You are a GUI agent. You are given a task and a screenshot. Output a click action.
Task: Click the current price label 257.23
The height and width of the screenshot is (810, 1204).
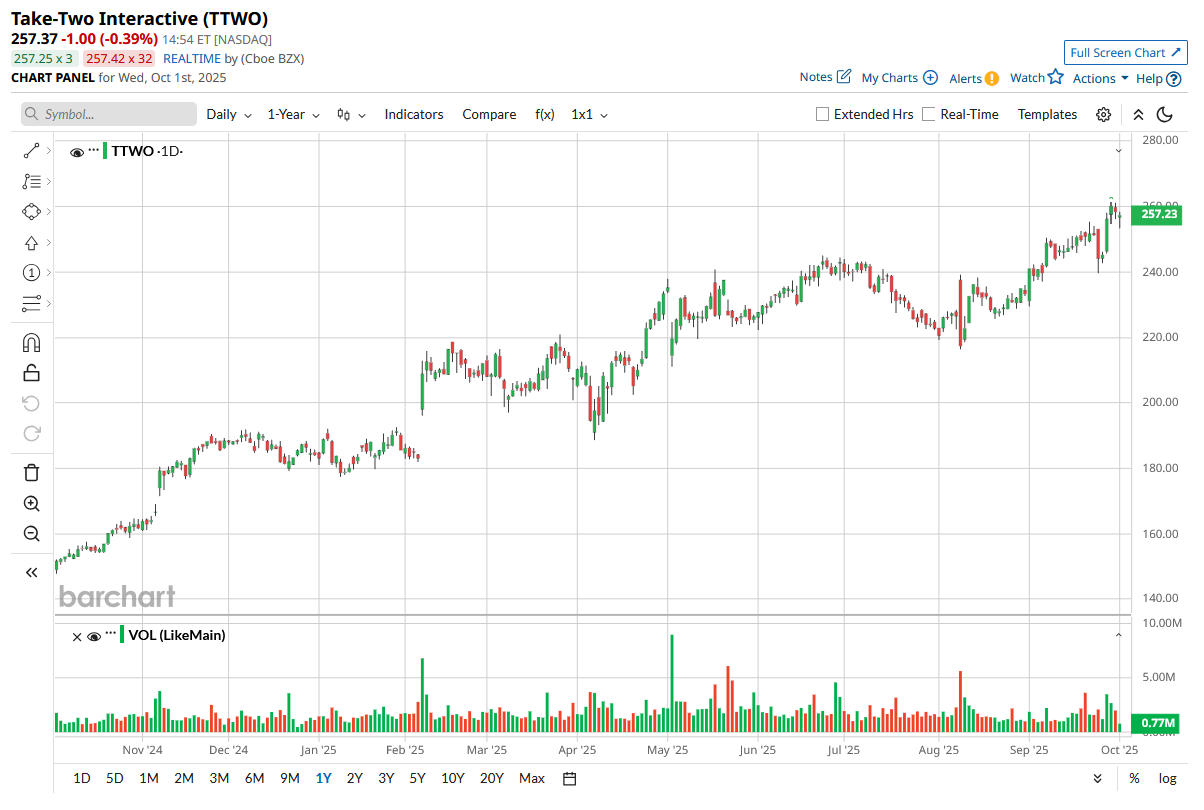pyautogui.click(x=1156, y=214)
